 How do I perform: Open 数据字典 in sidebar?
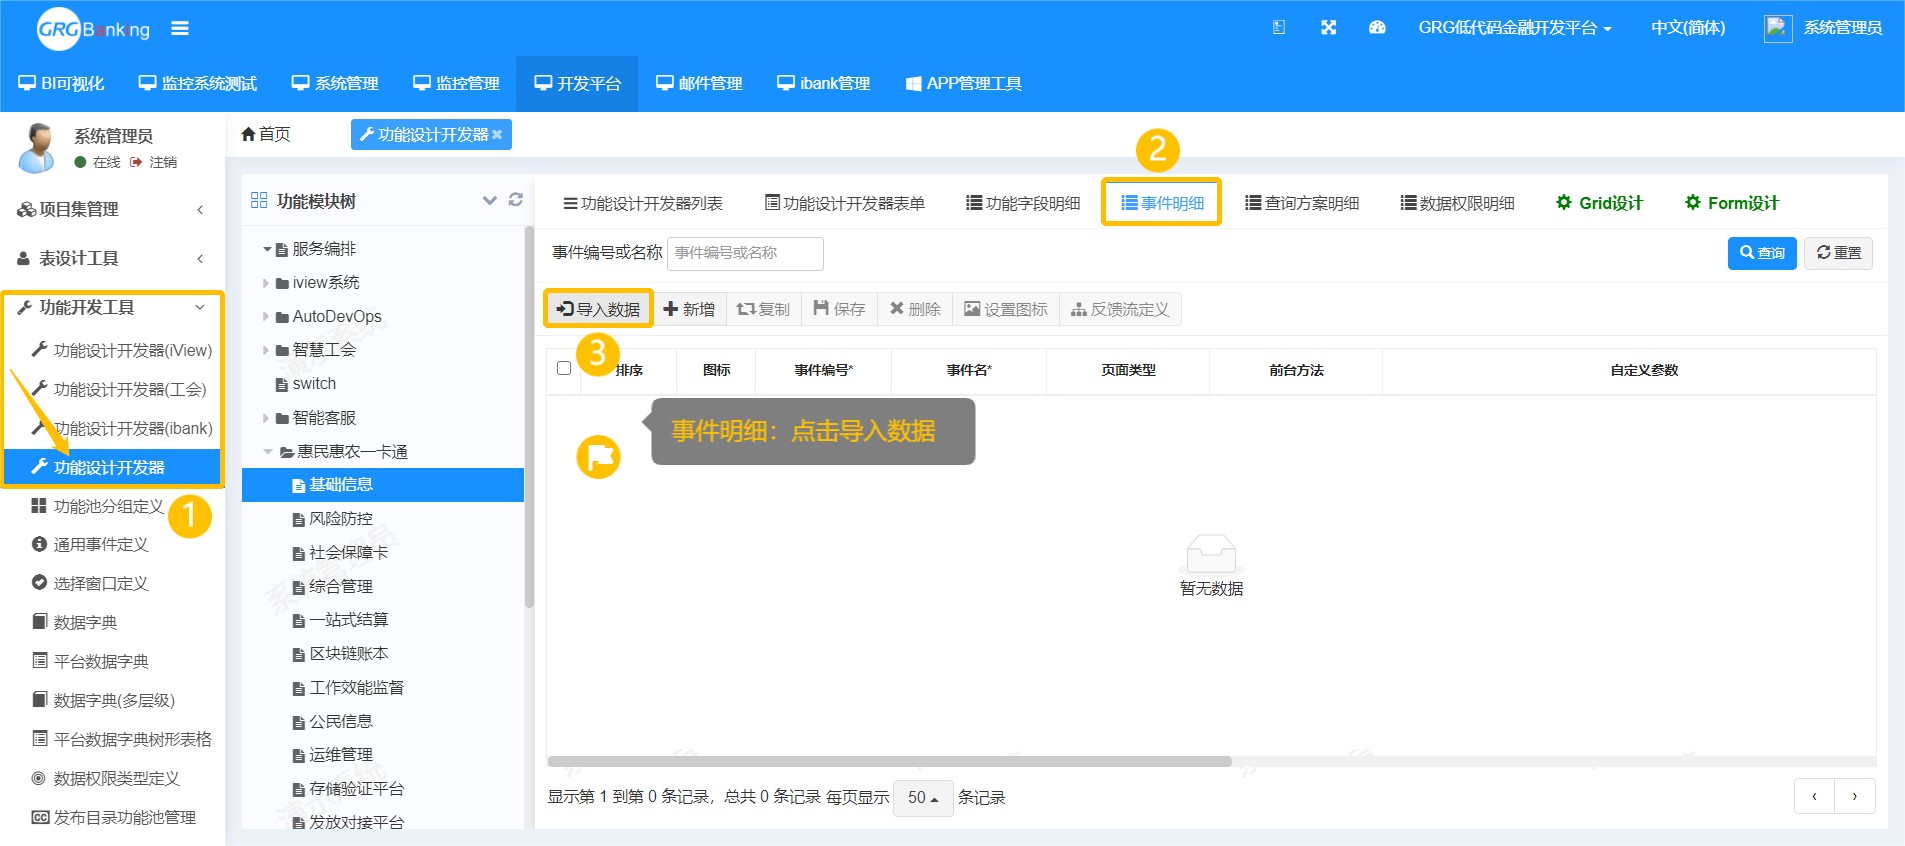click(x=85, y=622)
